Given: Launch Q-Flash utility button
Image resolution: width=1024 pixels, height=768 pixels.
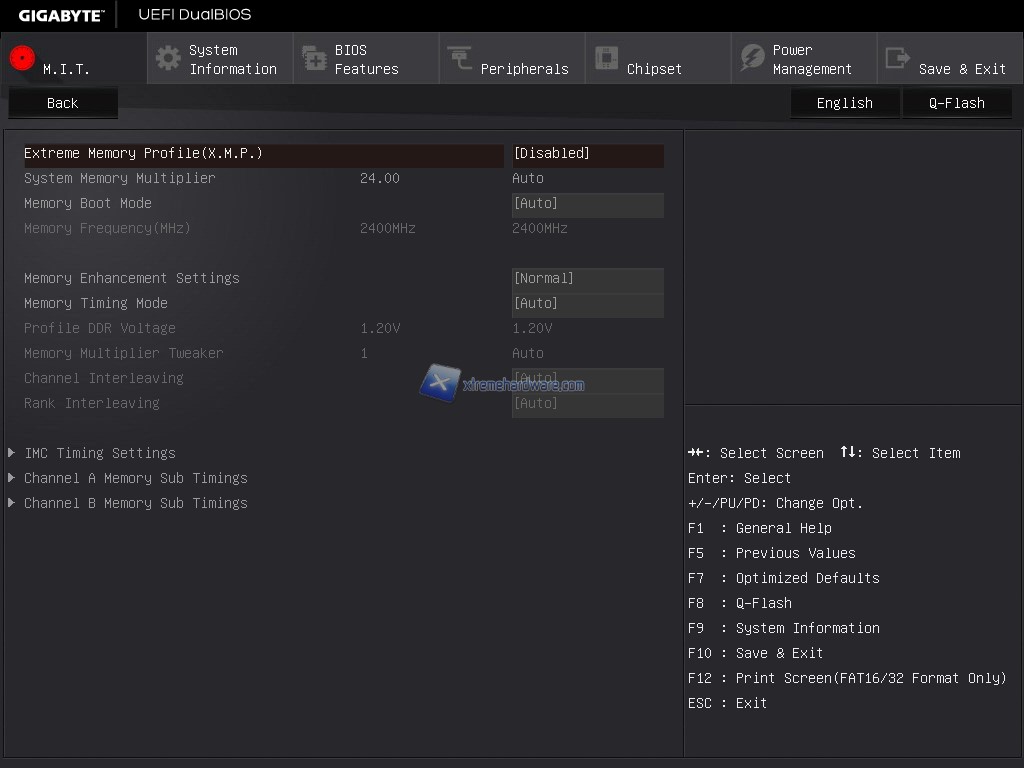Looking at the screenshot, I should coord(956,103).
